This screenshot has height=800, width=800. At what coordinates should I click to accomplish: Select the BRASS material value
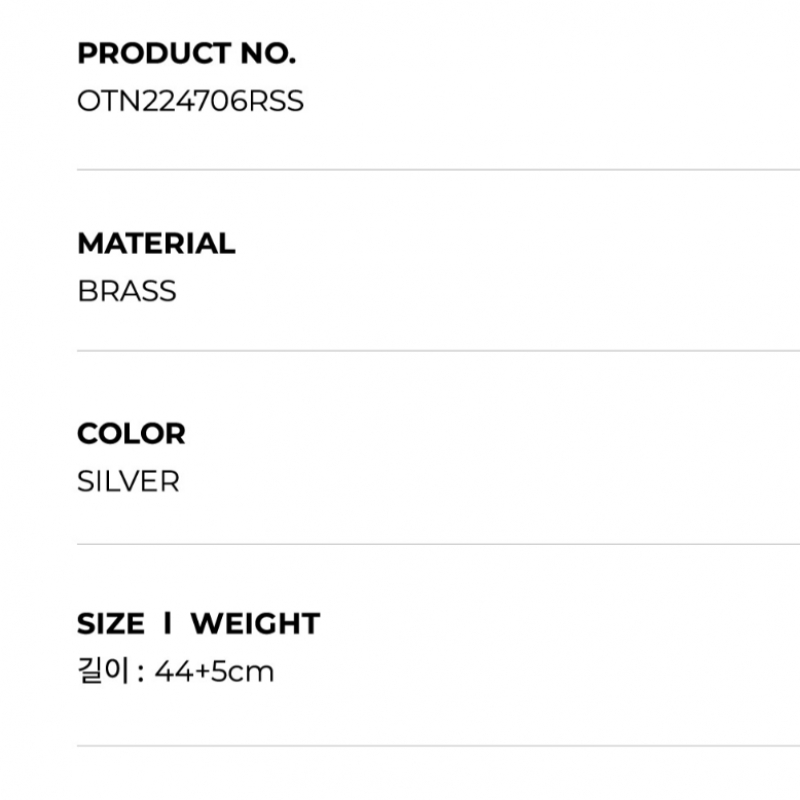click(127, 291)
